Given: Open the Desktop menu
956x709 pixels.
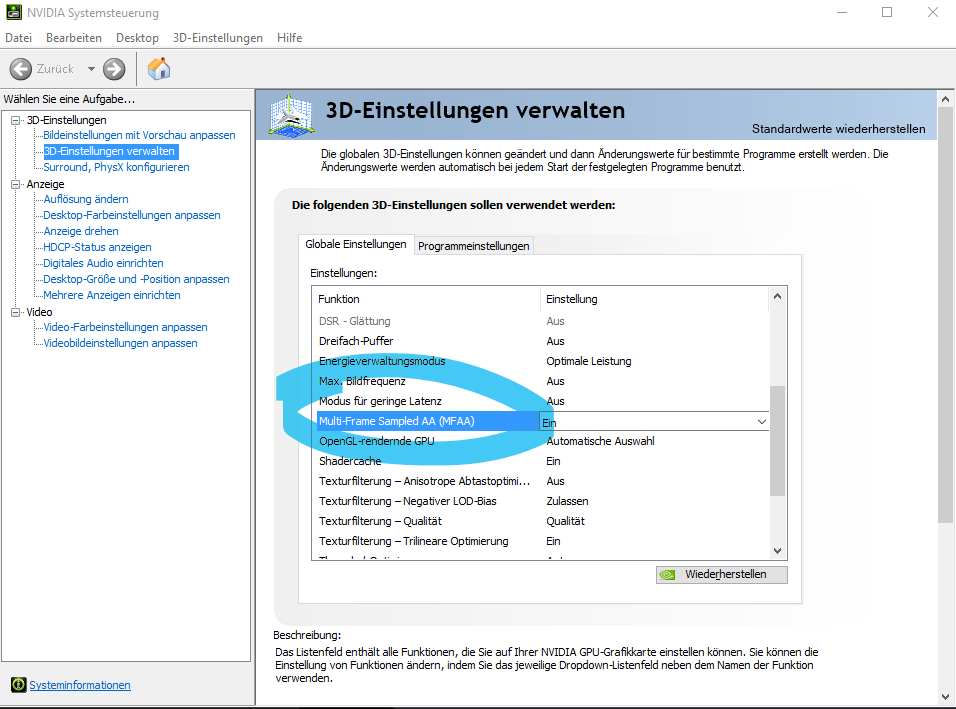Looking at the screenshot, I should tap(137, 38).
